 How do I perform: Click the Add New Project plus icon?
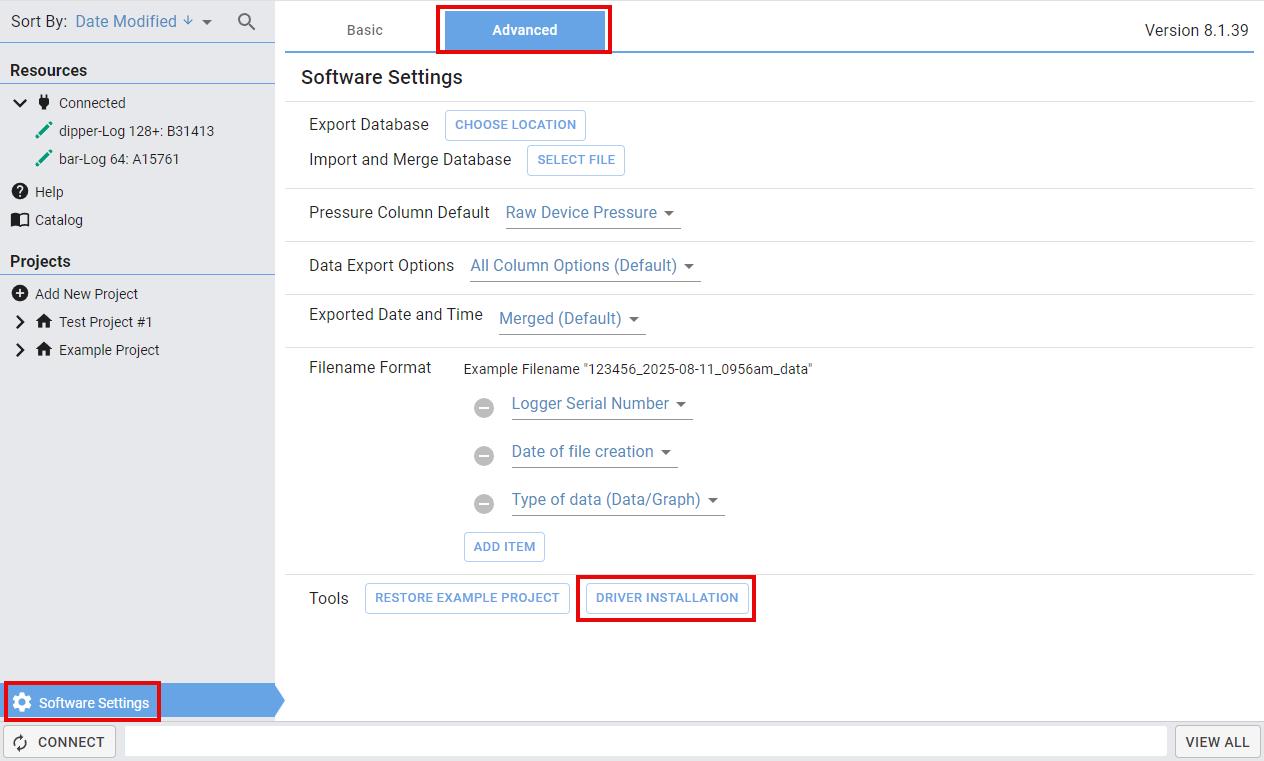pyautogui.click(x=20, y=293)
